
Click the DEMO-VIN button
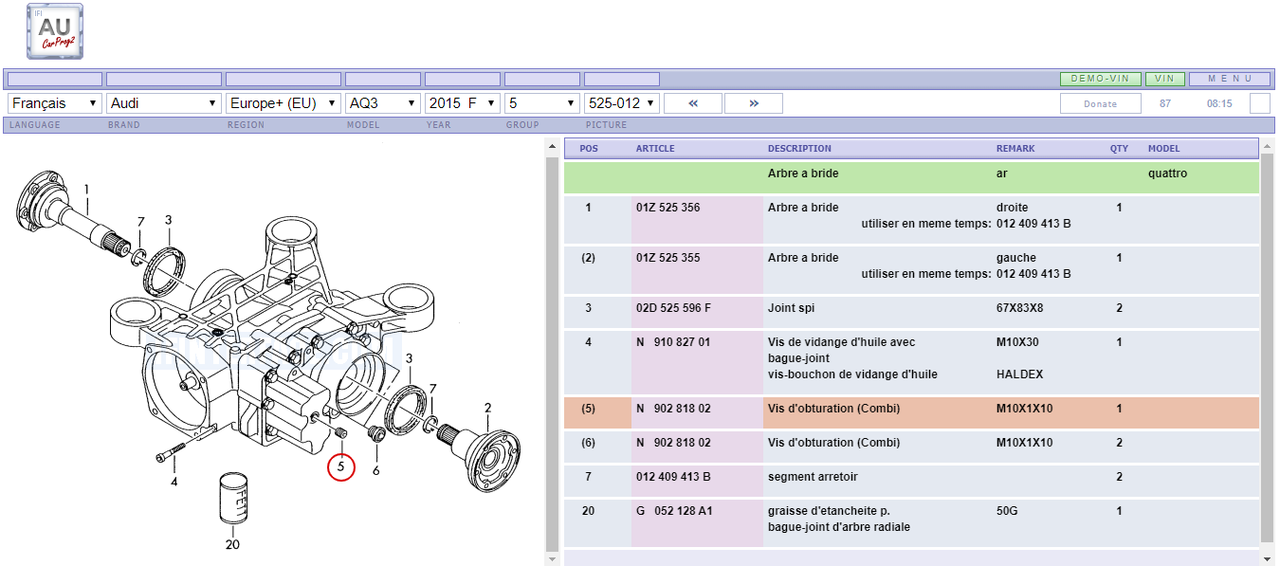1100,79
